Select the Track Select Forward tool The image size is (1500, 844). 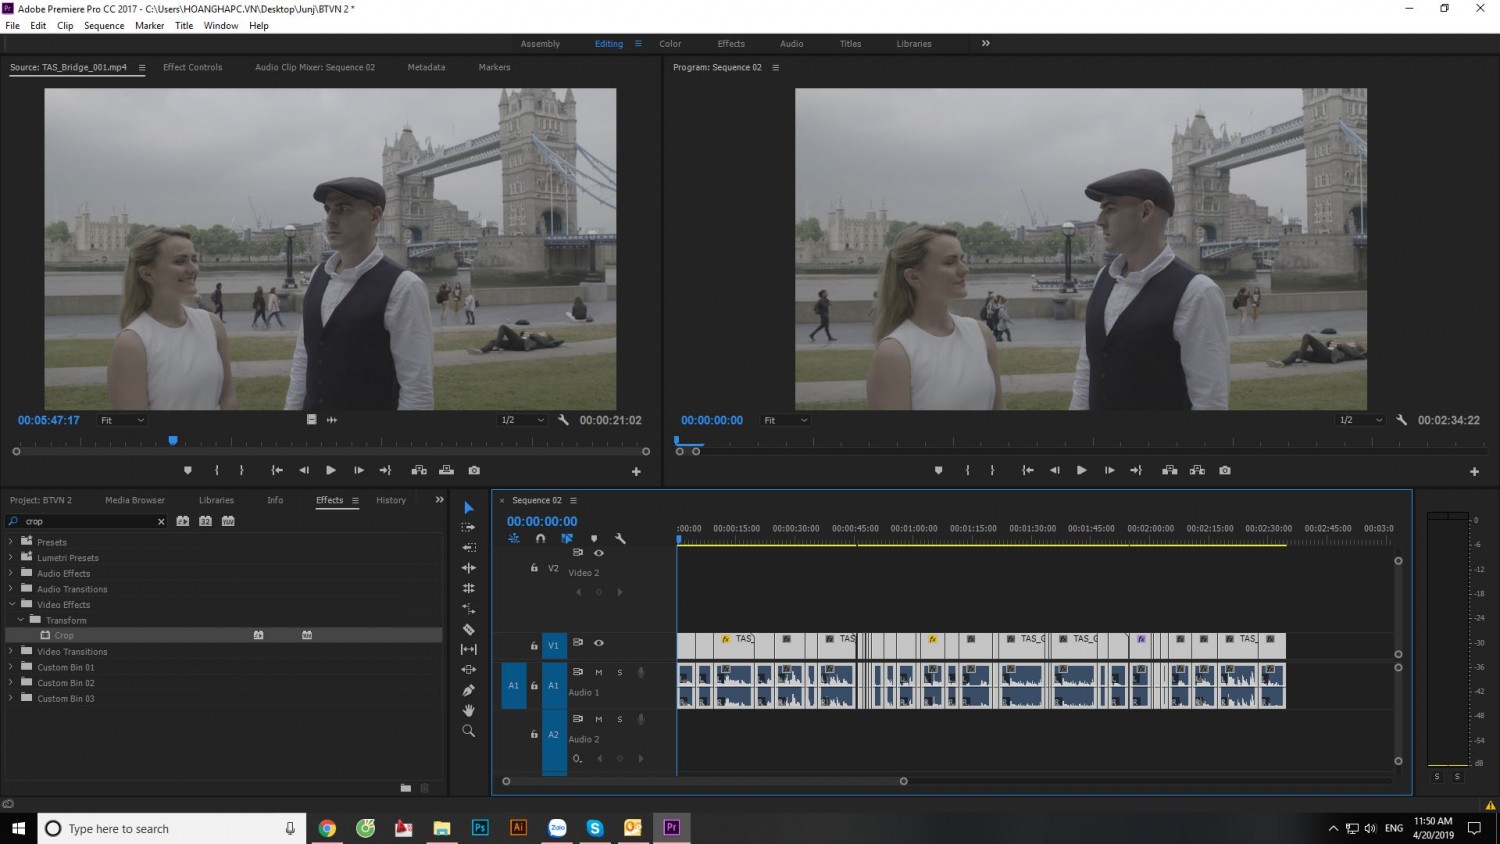(x=468, y=527)
